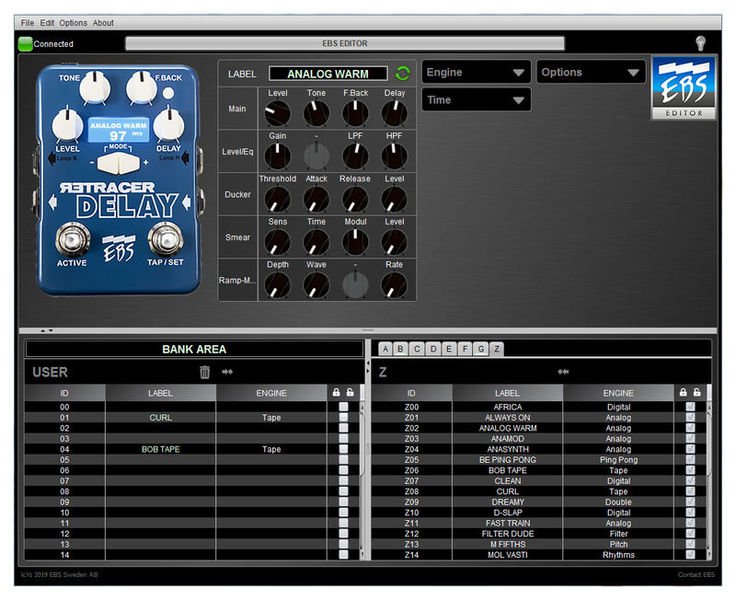
Task: Click the TAP/SET footswitch on the pedal
Action: 165,240
